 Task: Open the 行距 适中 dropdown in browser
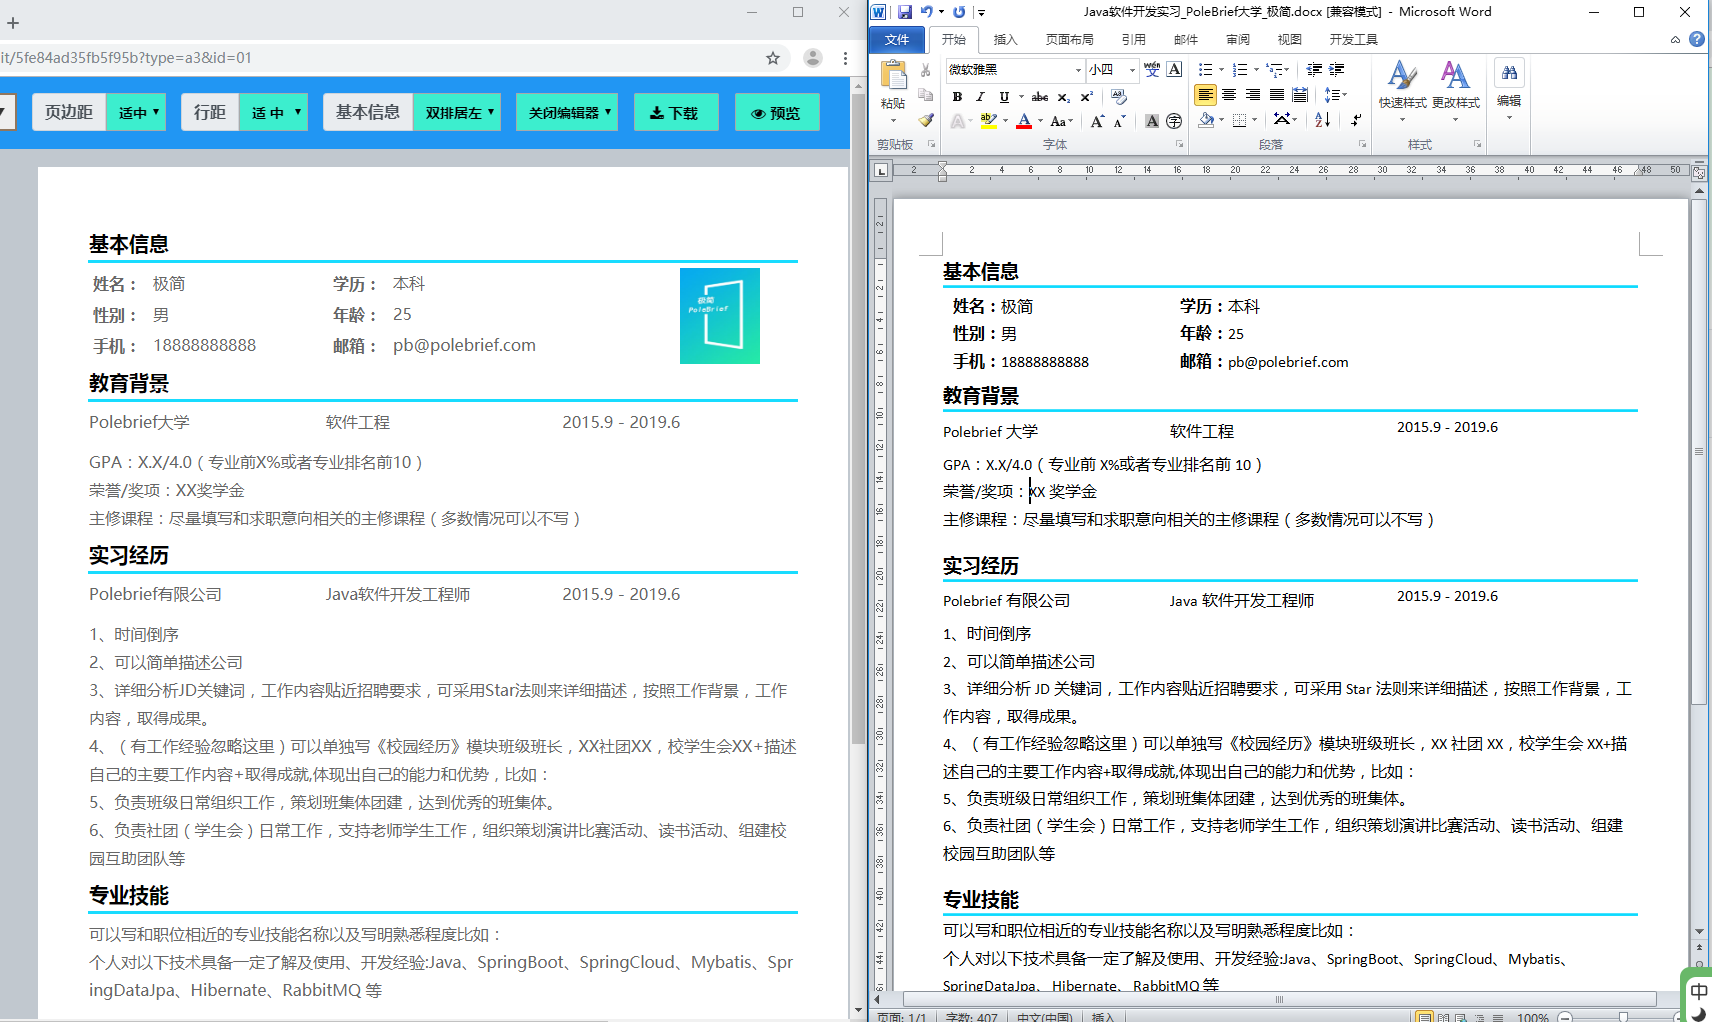273,112
